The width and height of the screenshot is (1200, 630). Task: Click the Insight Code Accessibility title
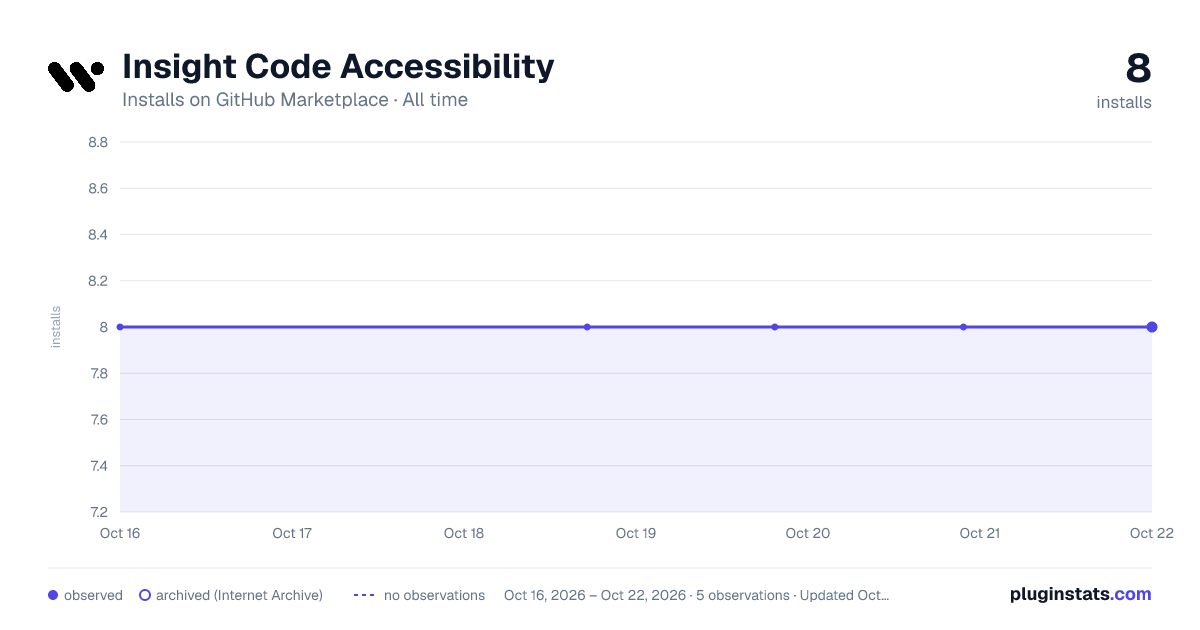338,66
